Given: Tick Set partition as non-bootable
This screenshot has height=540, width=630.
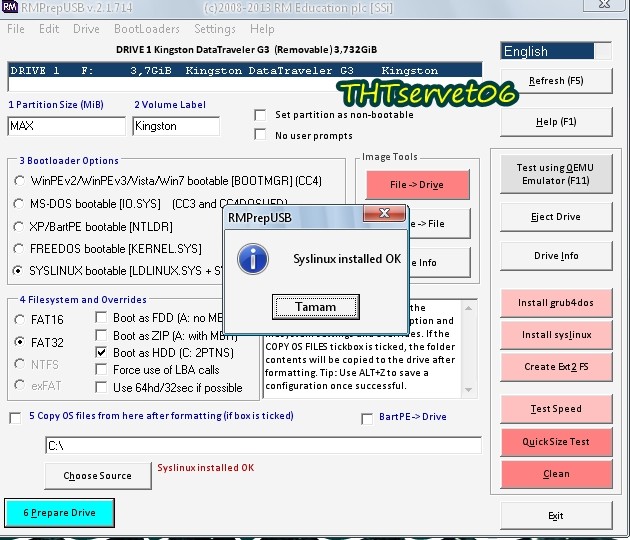Looking at the screenshot, I should point(260,115).
